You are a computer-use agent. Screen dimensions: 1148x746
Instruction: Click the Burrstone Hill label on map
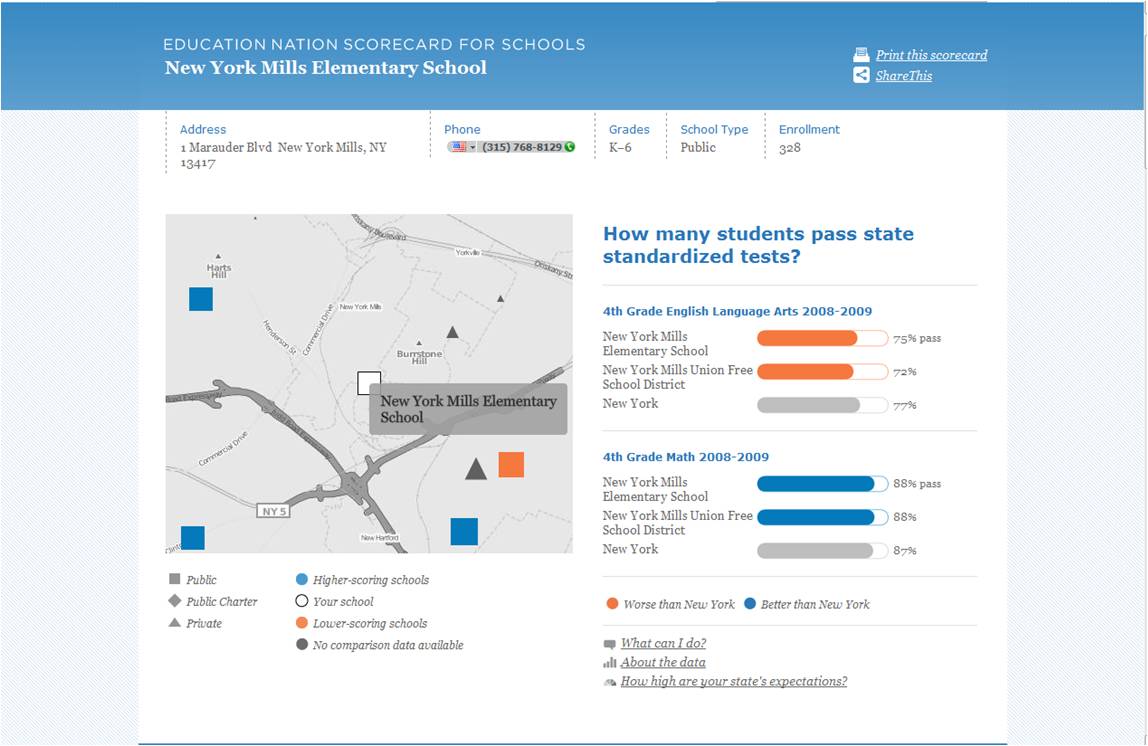tap(420, 357)
